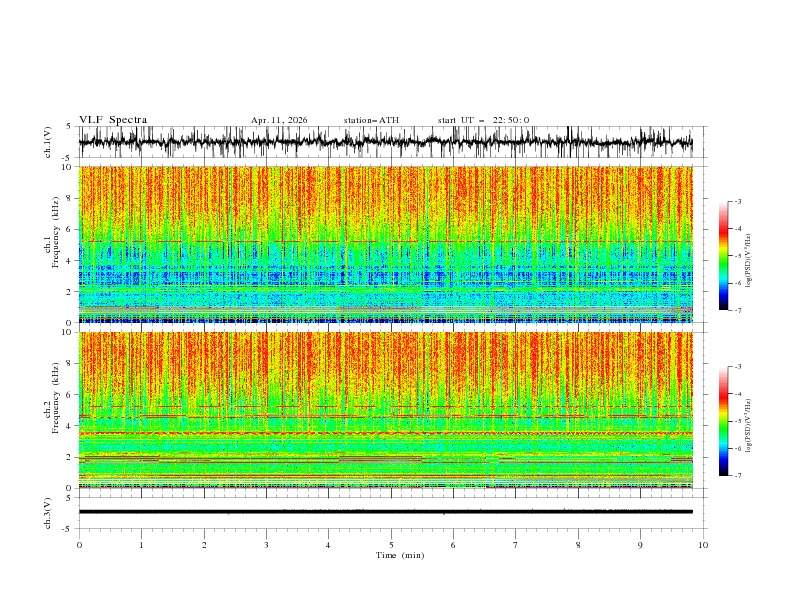The height and width of the screenshot is (612, 792).
Task: Click the time axis tick label "0"
Action: coord(79,545)
